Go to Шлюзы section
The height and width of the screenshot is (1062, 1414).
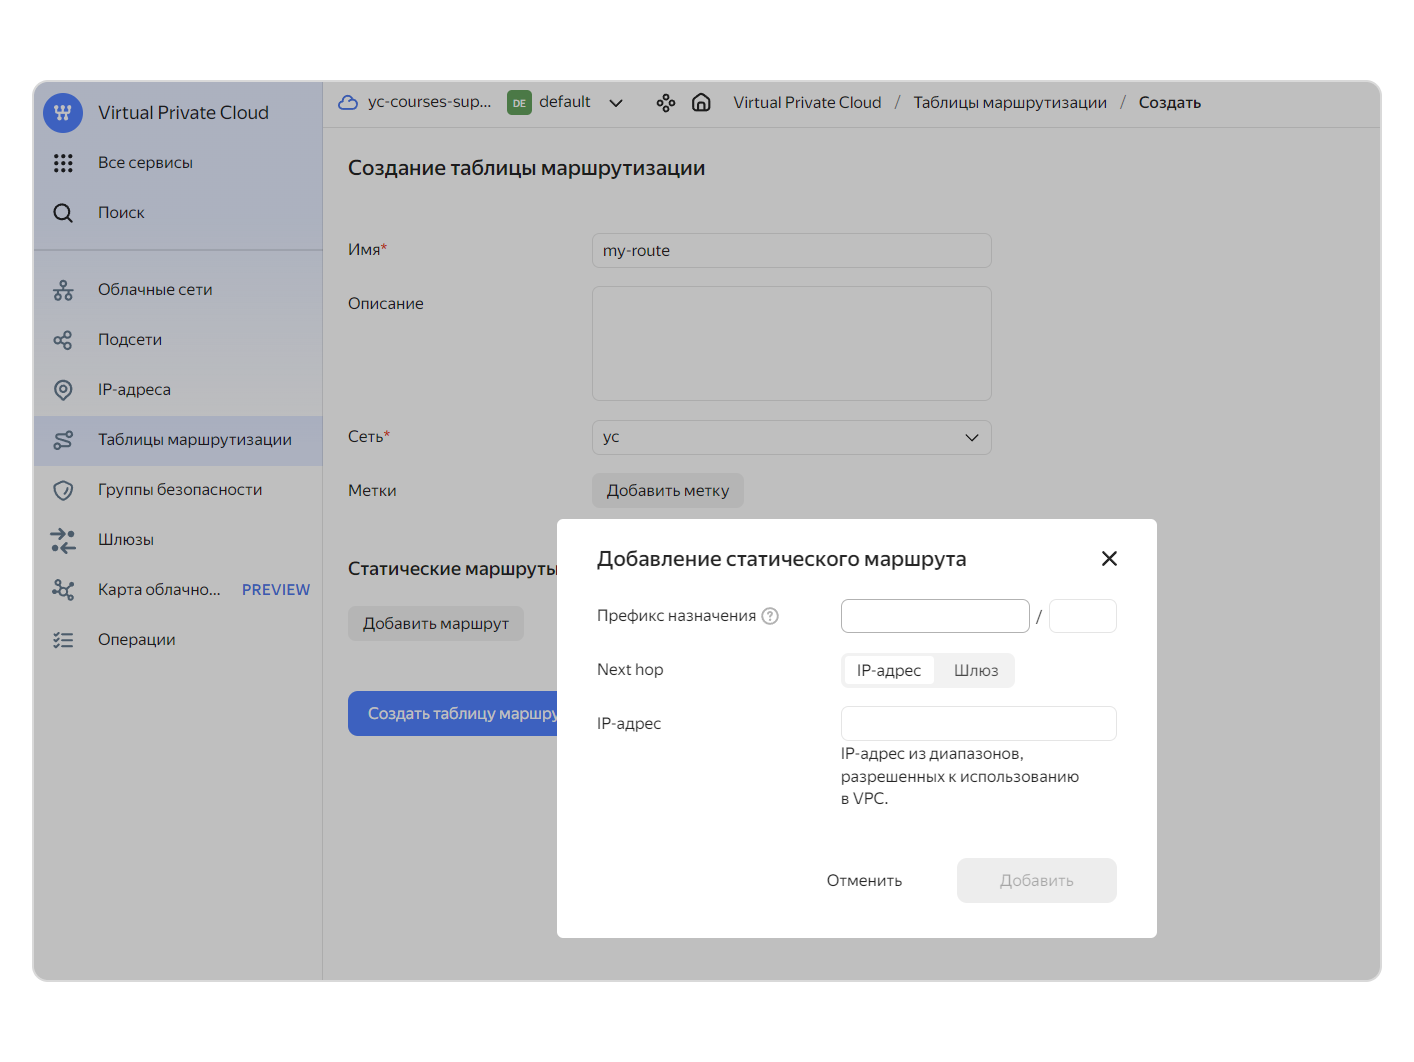(178, 540)
